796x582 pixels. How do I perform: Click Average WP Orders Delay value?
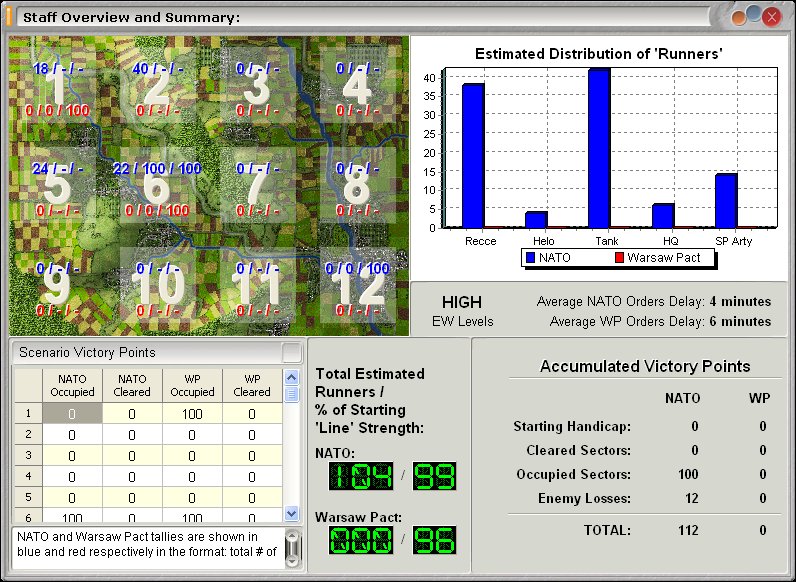[740, 321]
